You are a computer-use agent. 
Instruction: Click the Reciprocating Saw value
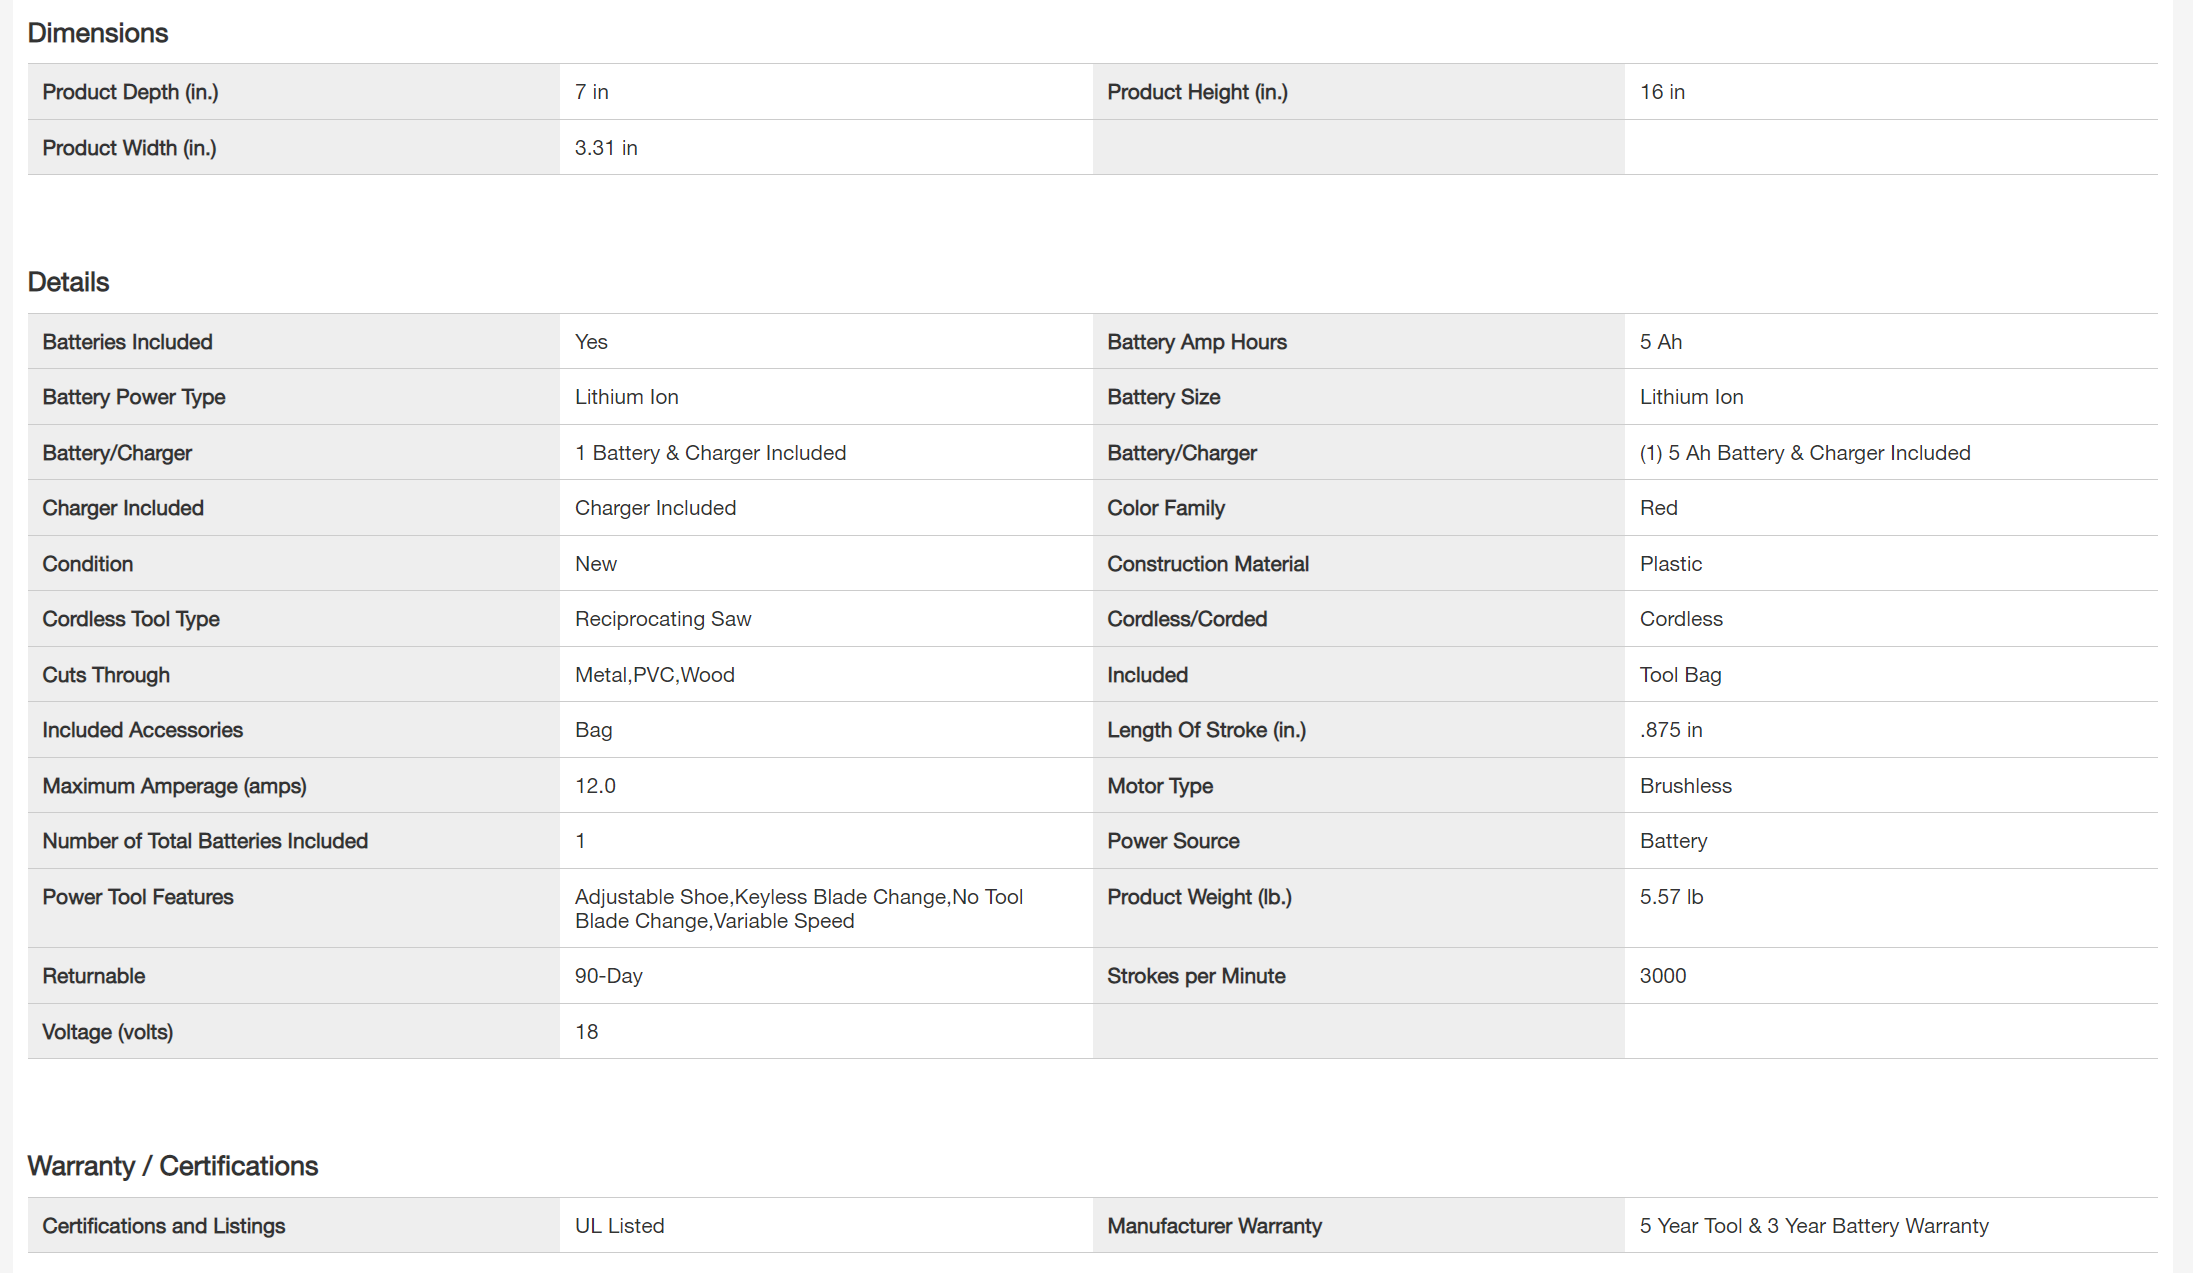click(662, 619)
